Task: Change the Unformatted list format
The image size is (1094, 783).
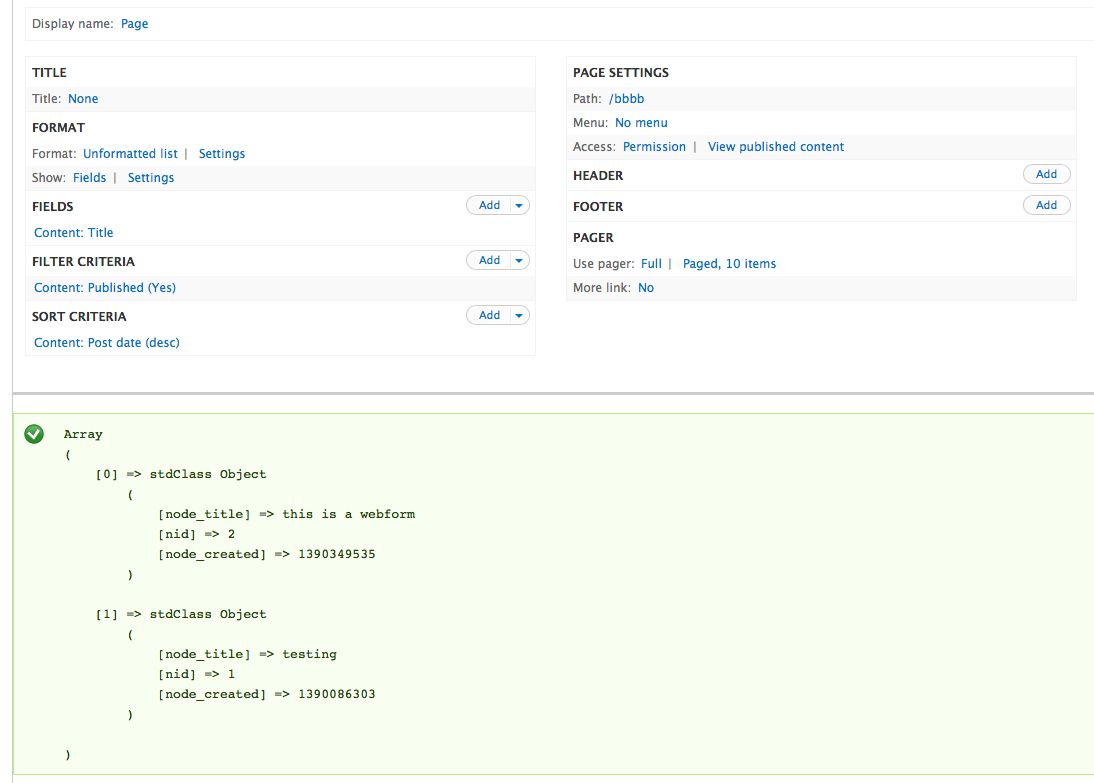Action: 130,154
